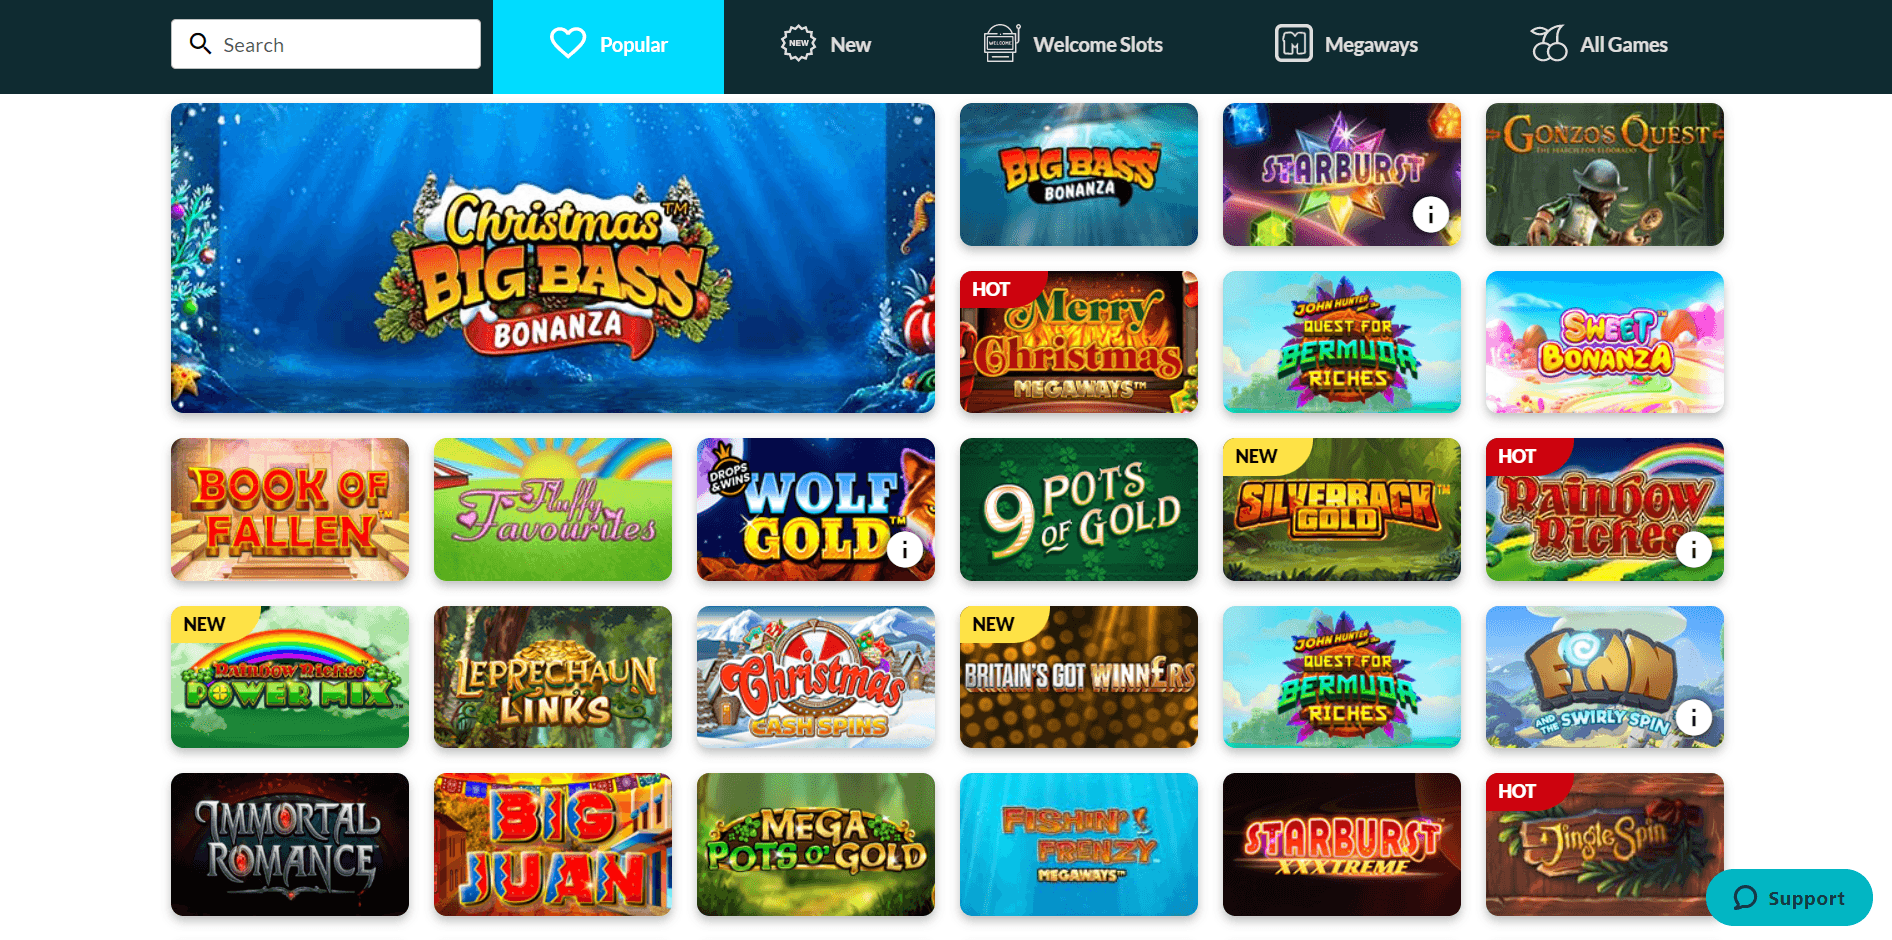1892x940 pixels.
Task: Switch to Welcome Slots tab
Action: [x=1073, y=44]
